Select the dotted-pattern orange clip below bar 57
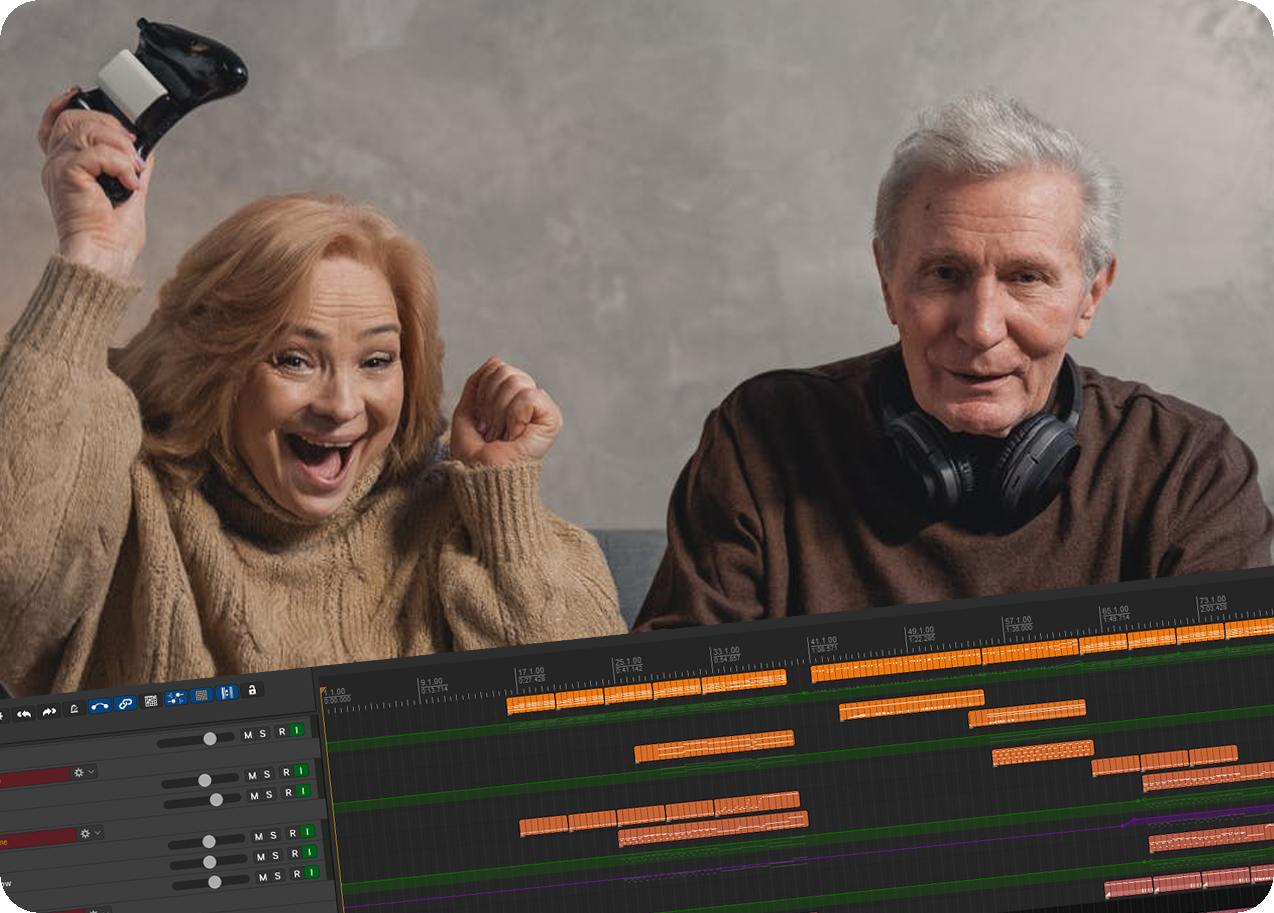This screenshot has height=913, width=1274. tap(1043, 752)
